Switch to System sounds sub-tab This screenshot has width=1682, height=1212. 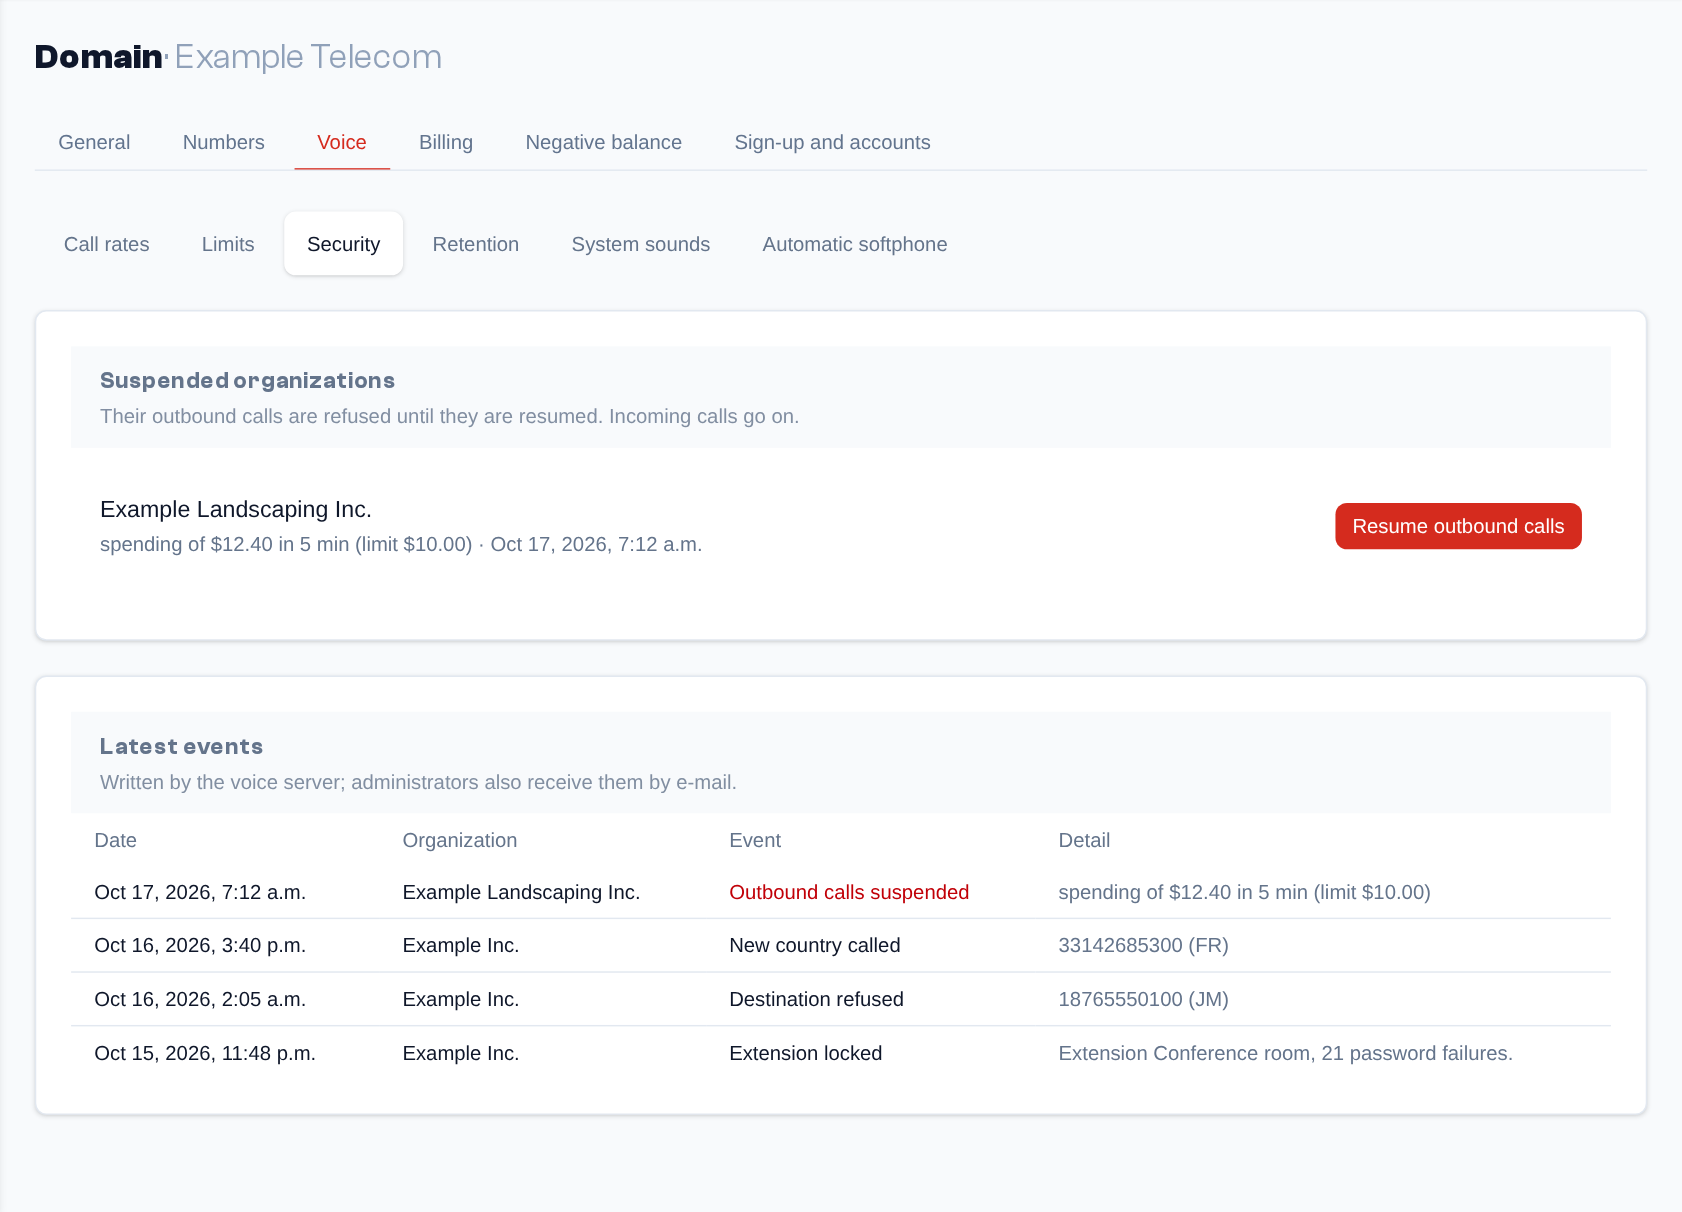pos(641,244)
